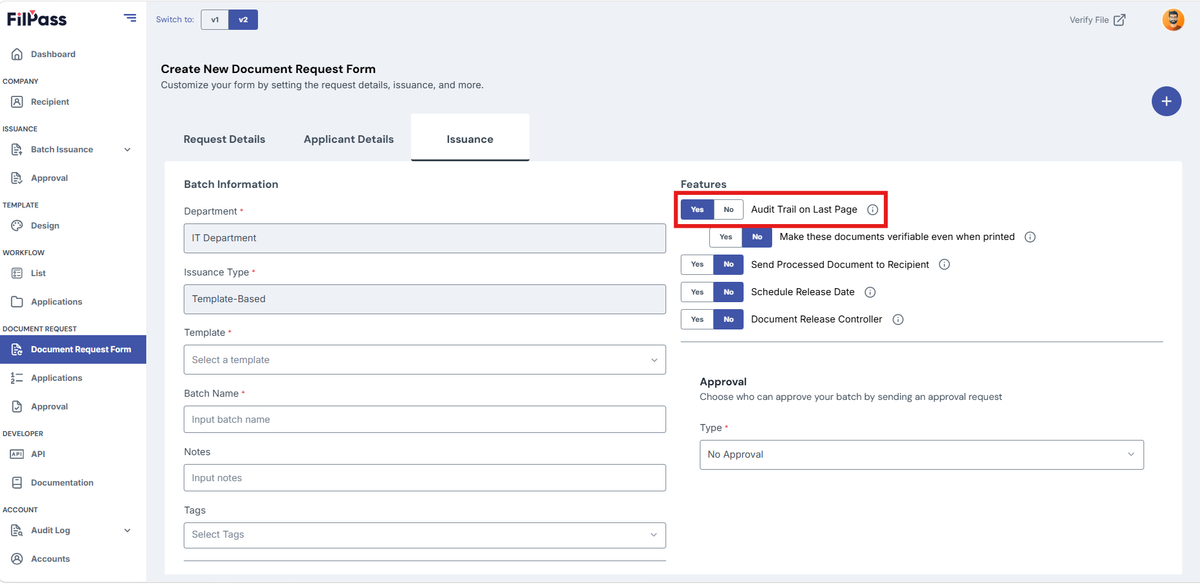Click info icon beside Document Release Controller
1200x584 pixels.
898,320
